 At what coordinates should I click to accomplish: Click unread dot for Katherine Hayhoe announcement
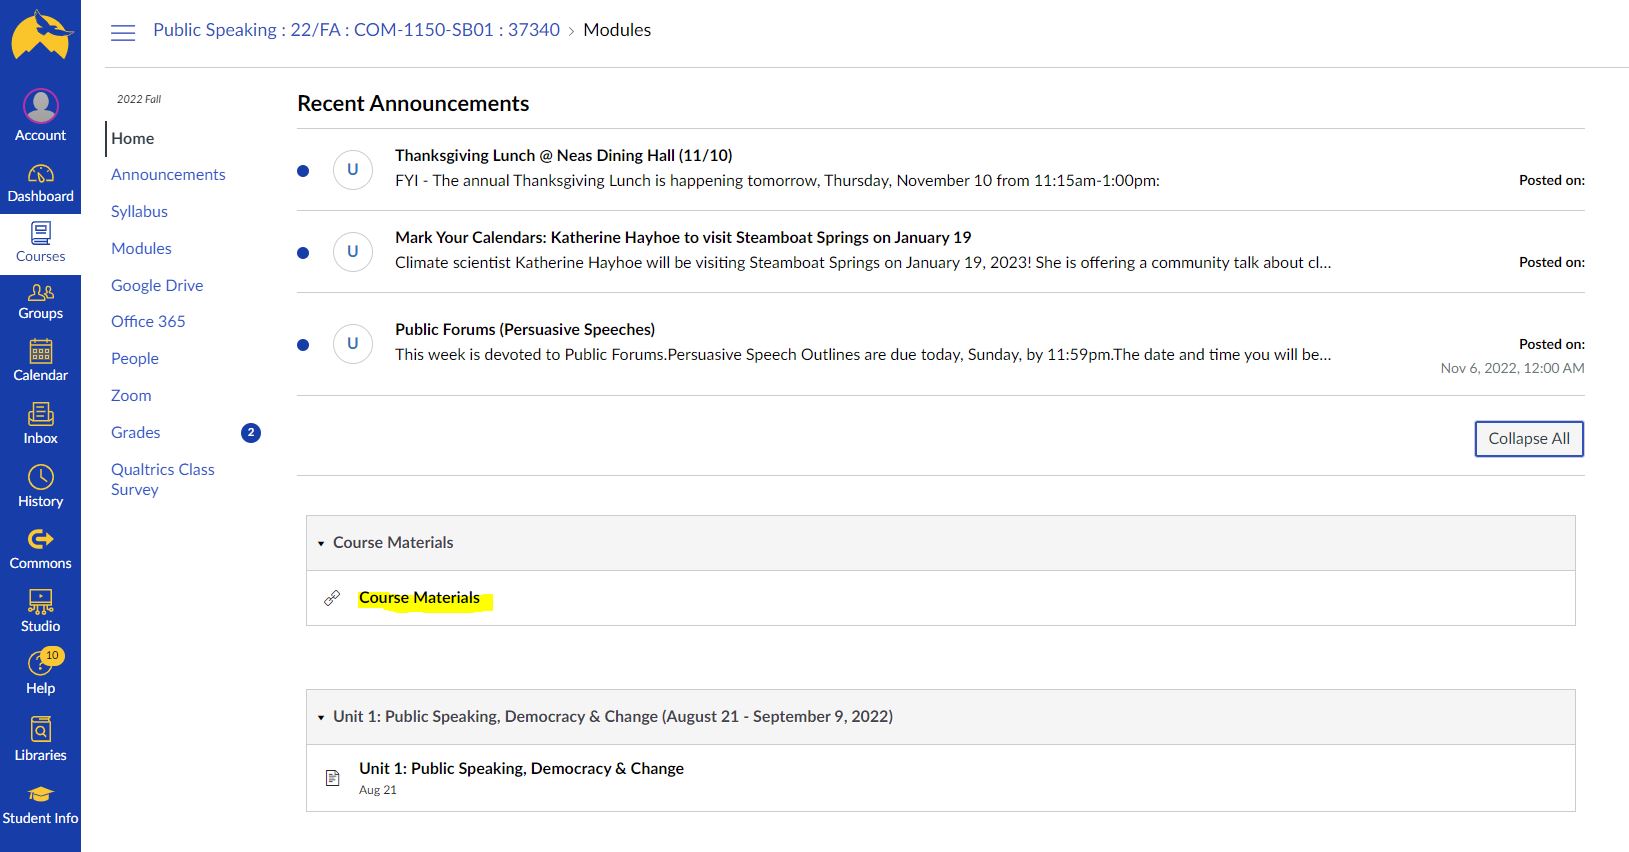[303, 253]
